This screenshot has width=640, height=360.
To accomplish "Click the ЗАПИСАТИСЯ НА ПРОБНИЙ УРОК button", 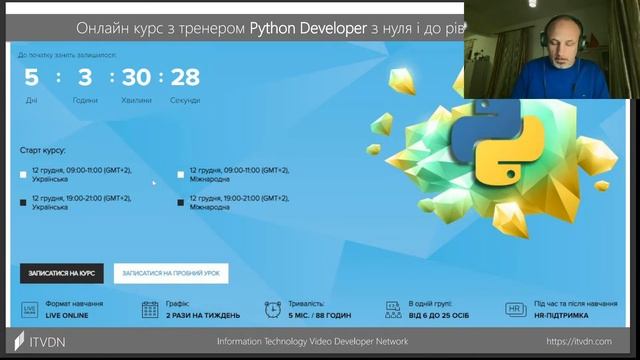I will point(171,273).
